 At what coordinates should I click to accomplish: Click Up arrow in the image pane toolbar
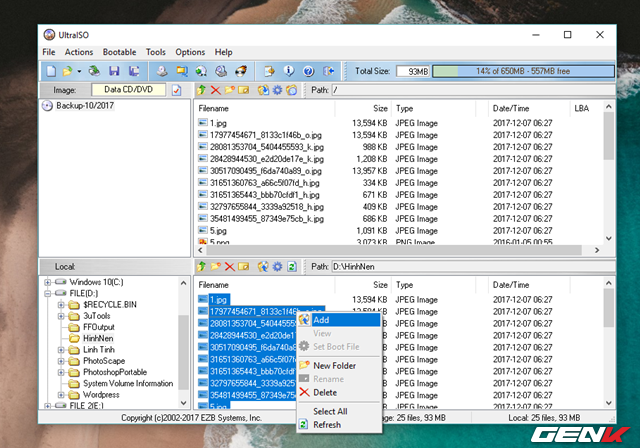[x=201, y=90]
